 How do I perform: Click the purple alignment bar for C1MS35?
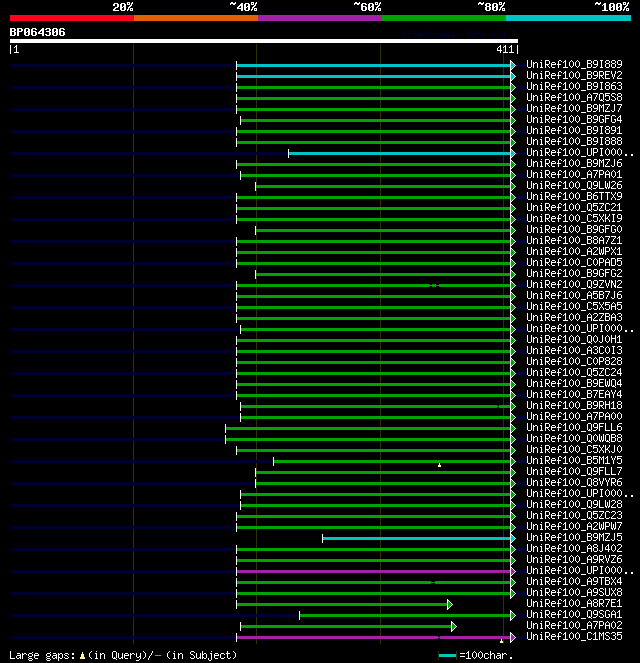[373, 637]
